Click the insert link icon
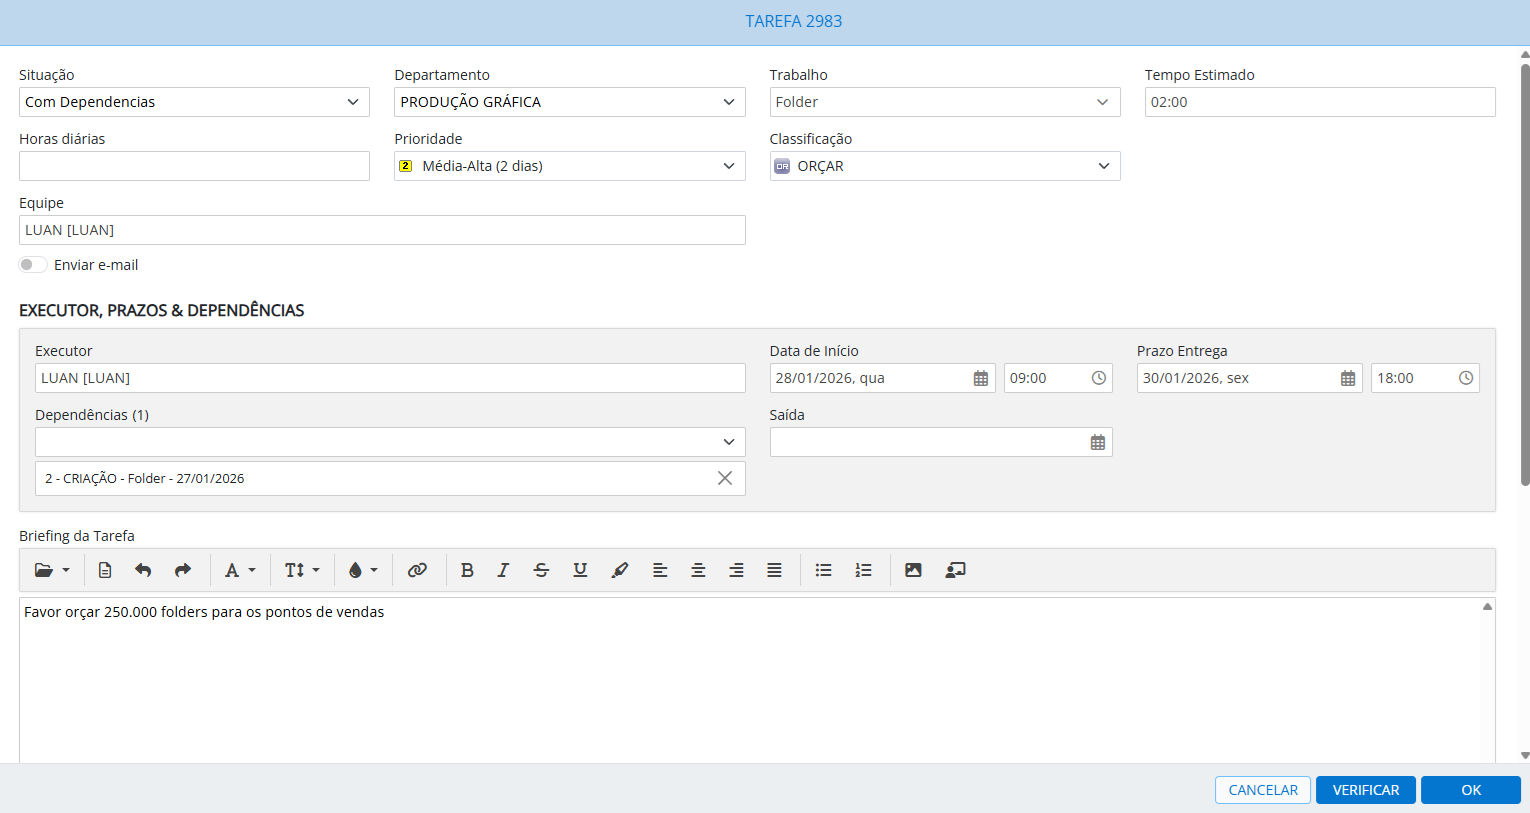Image resolution: width=1530 pixels, height=813 pixels. [417, 570]
